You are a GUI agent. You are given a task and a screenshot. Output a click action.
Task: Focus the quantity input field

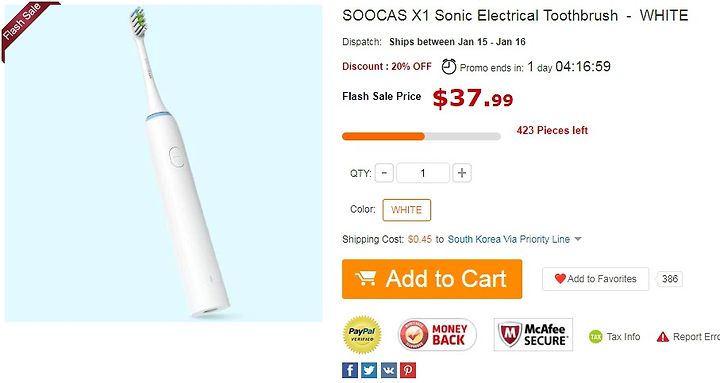[423, 173]
